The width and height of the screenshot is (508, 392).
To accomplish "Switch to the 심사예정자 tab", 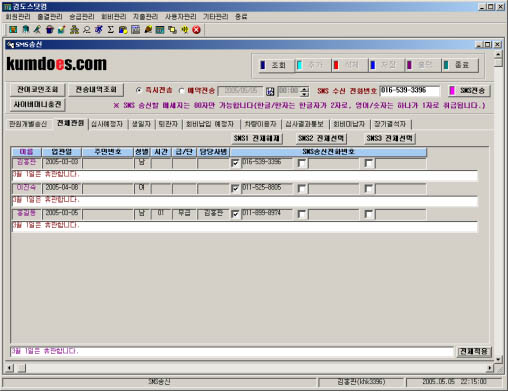I will tap(107, 124).
